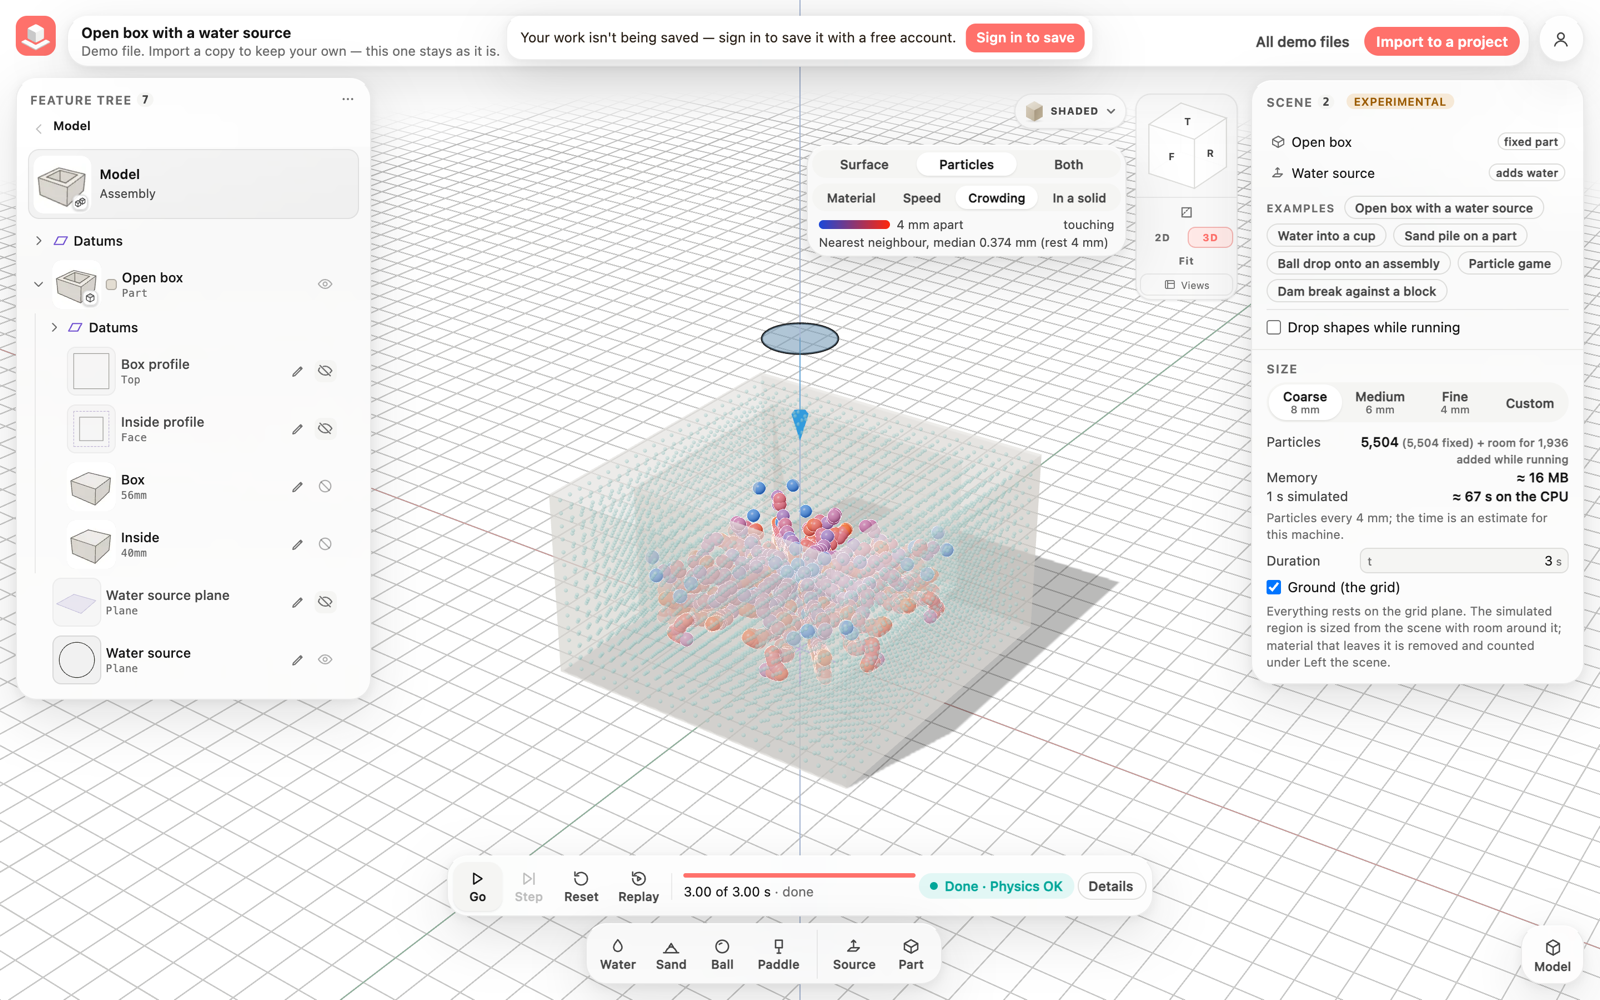Expand the top-level Datums group

pos(39,241)
